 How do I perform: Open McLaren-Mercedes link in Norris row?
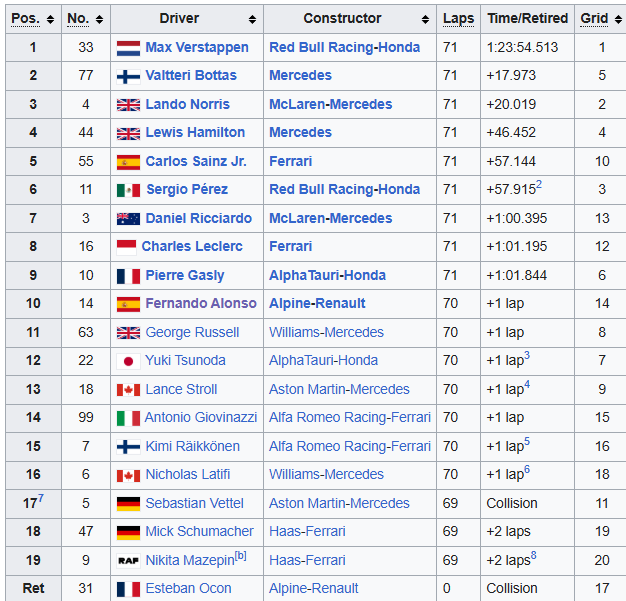coord(331,104)
